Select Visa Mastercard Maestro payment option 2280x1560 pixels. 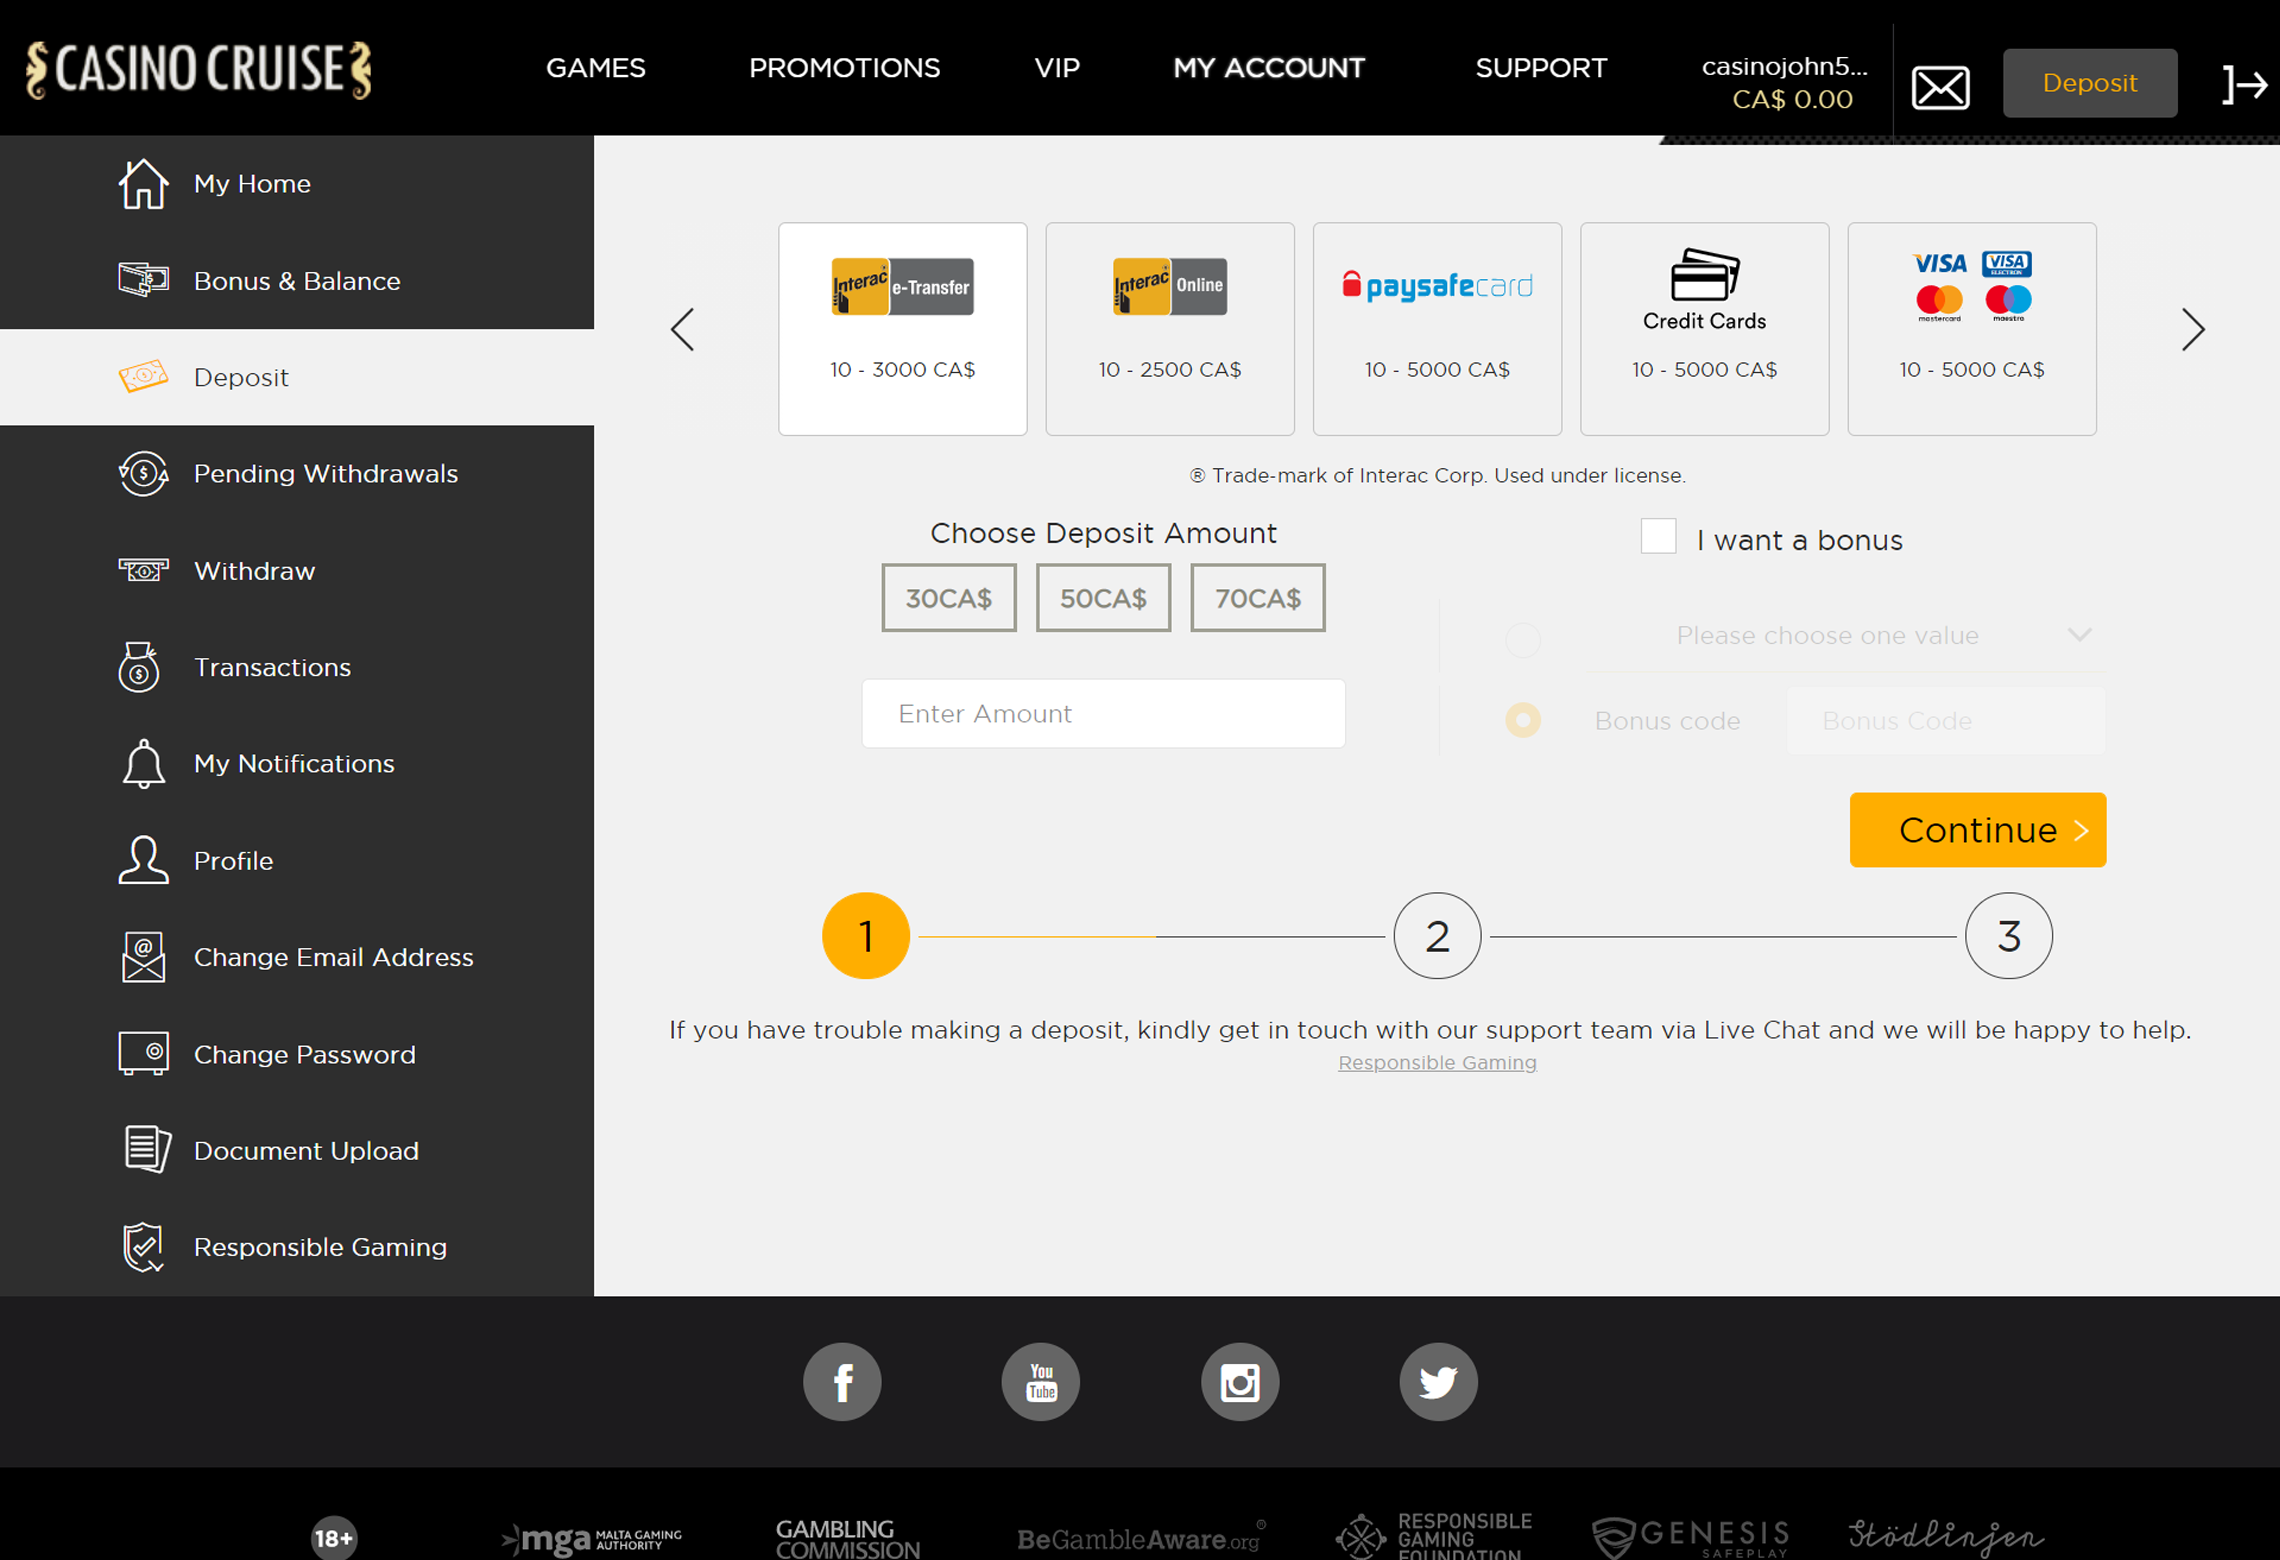(x=1972, y=329)
